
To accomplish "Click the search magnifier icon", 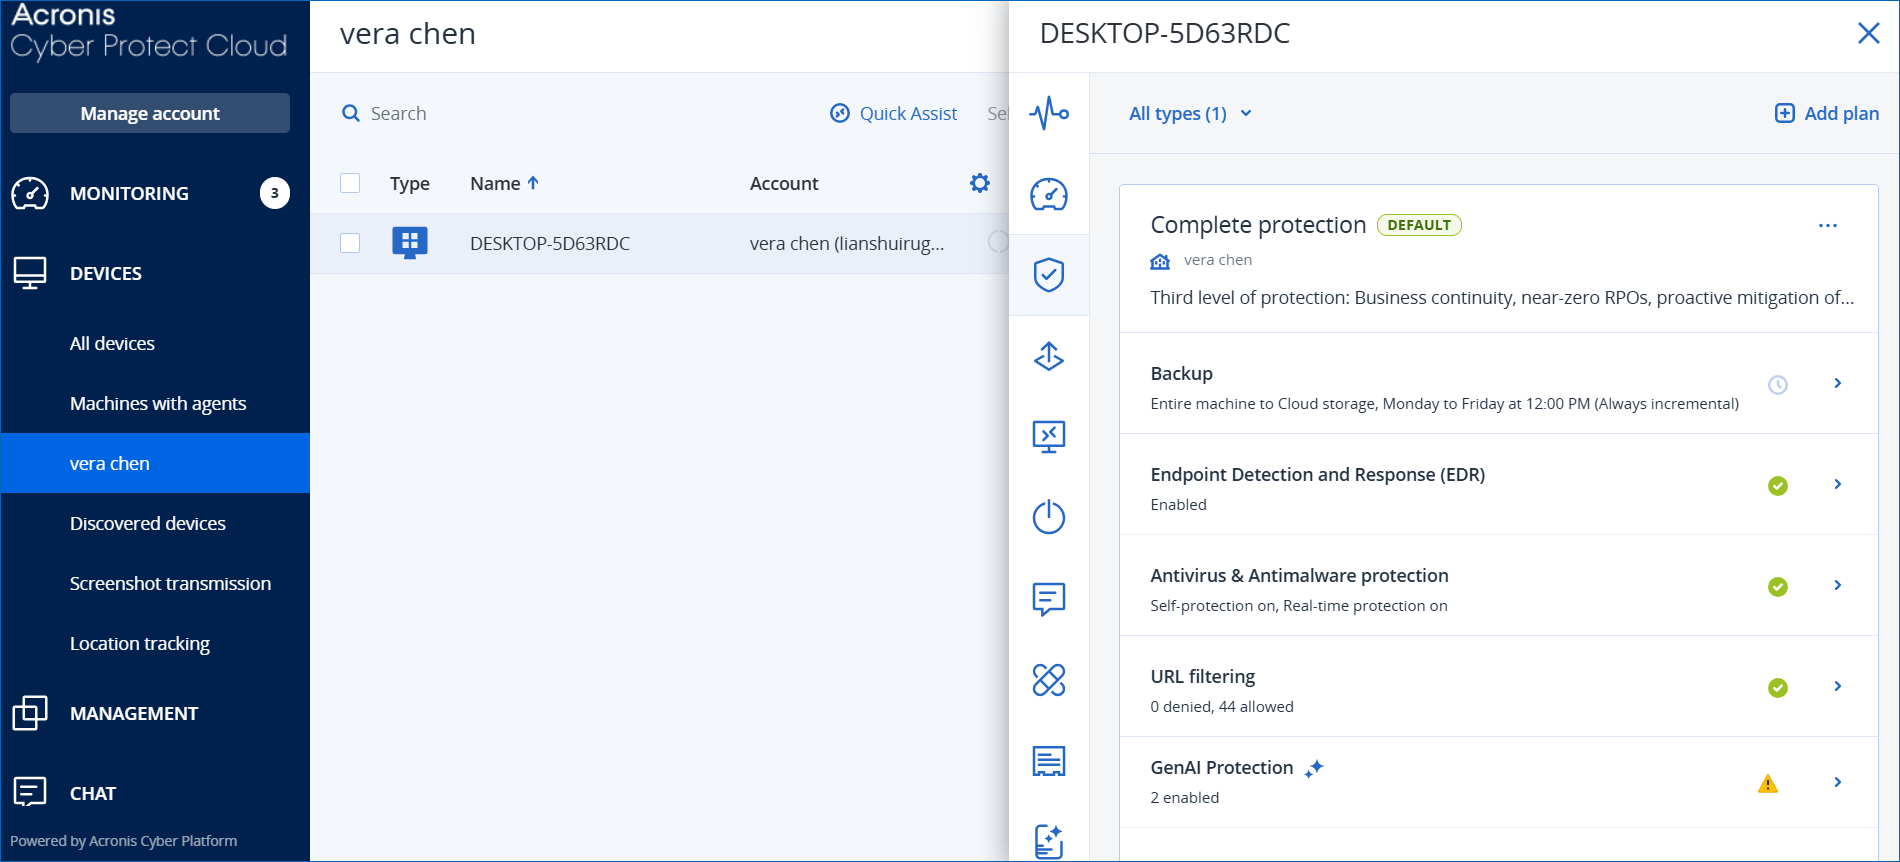I will click(351, 113).
